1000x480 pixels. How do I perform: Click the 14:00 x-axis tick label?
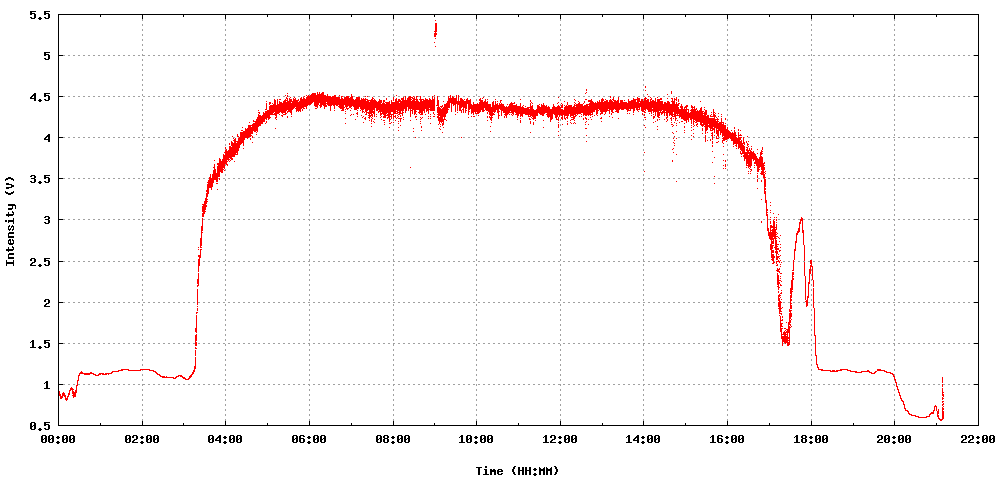pyautogui.click(x=643, y=439)
